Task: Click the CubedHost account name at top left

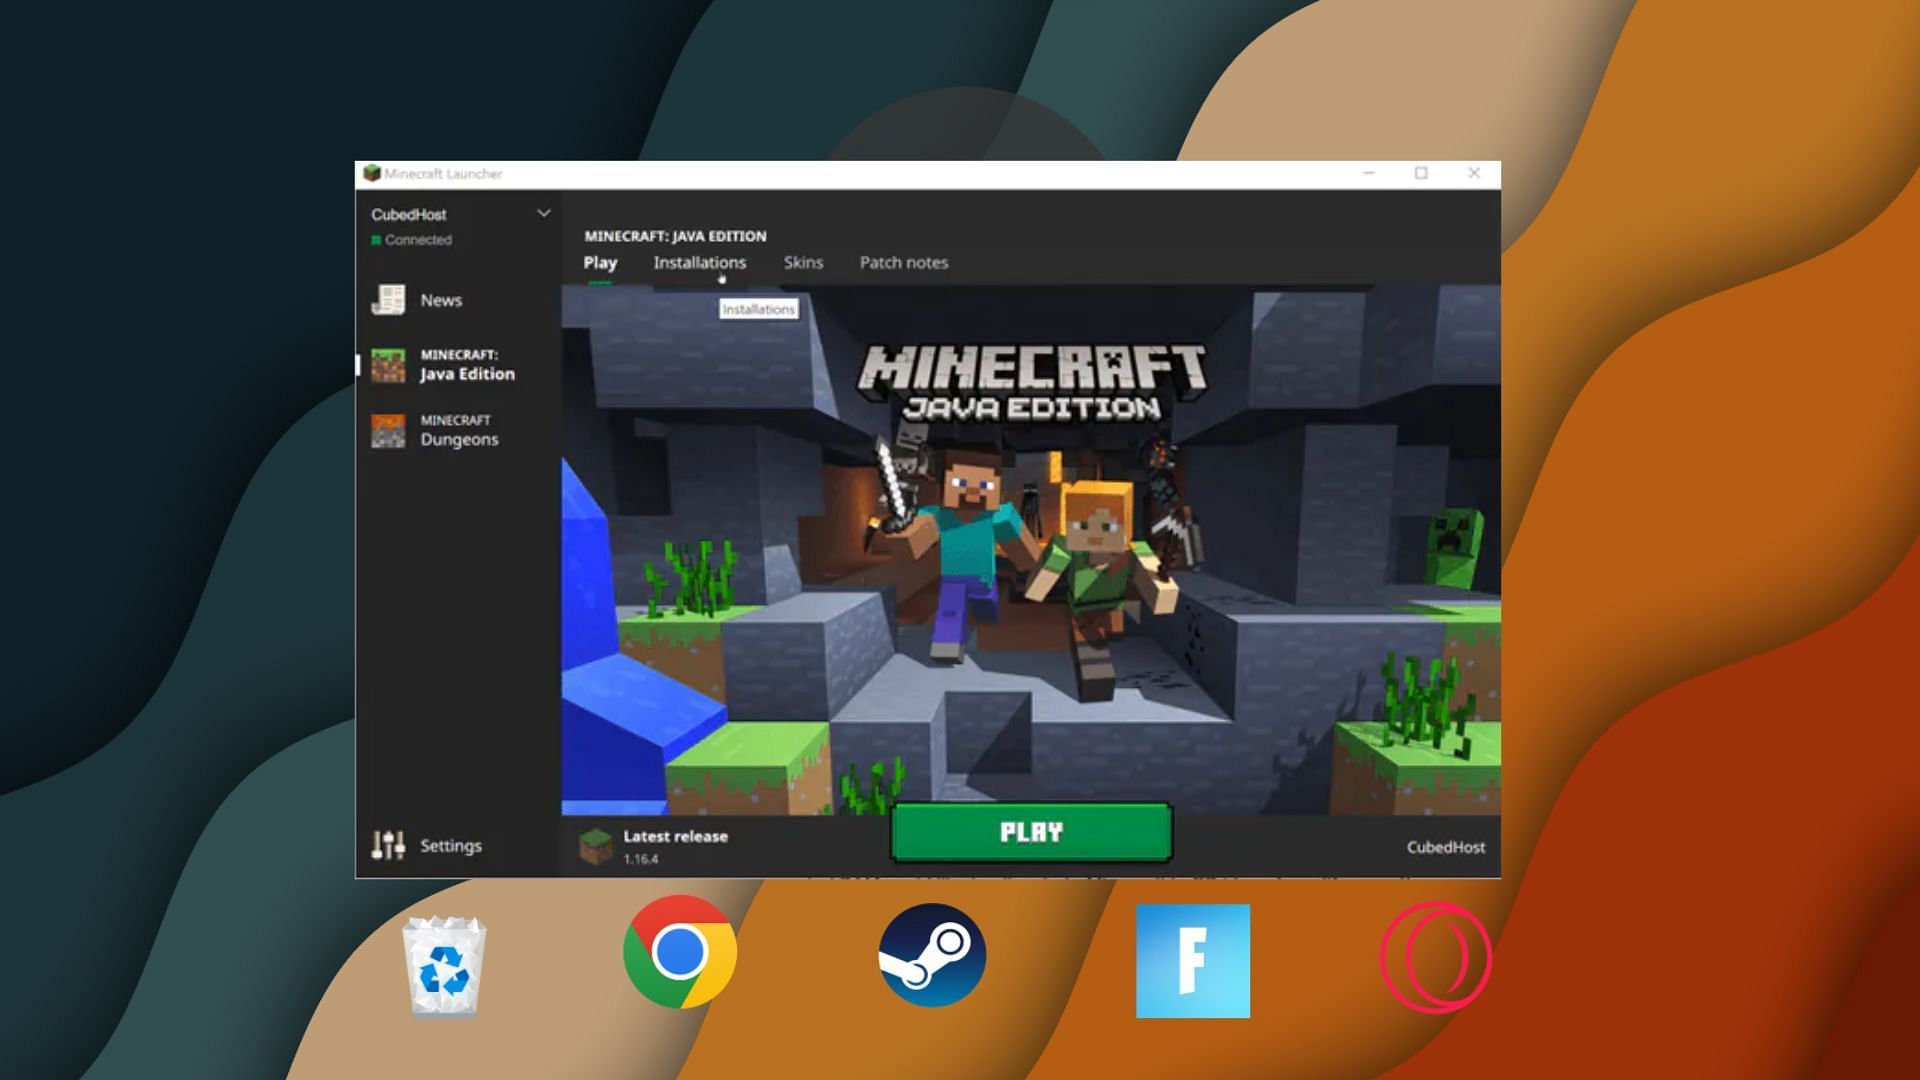Action: pos(409,214)
